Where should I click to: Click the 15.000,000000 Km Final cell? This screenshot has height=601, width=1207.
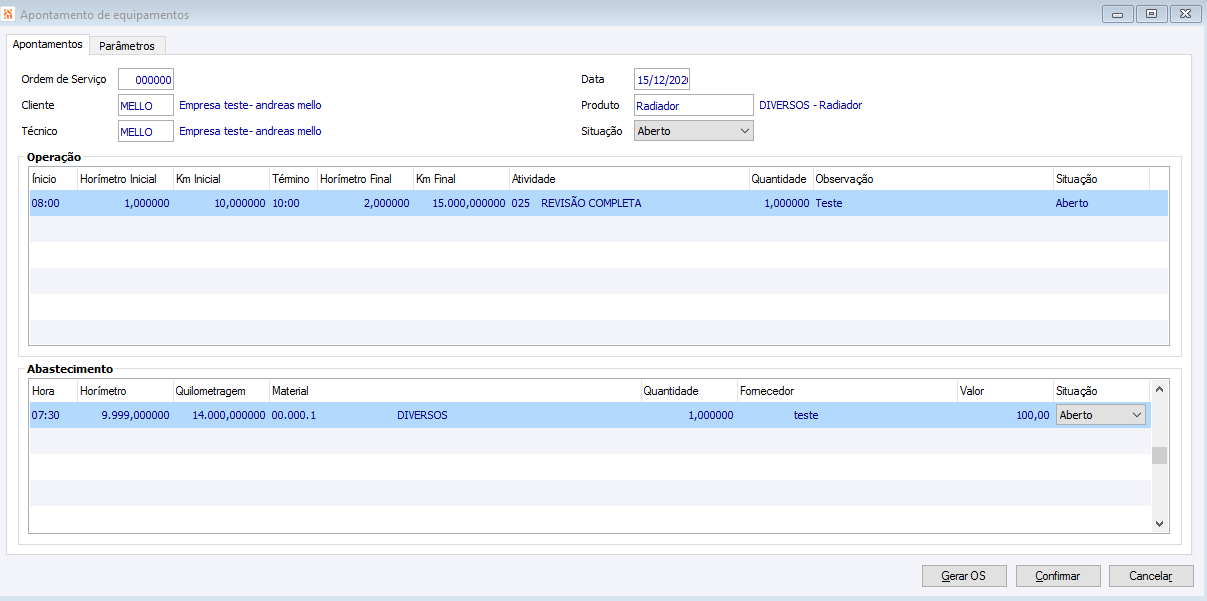pyautogui.click(x=461, y=203)
